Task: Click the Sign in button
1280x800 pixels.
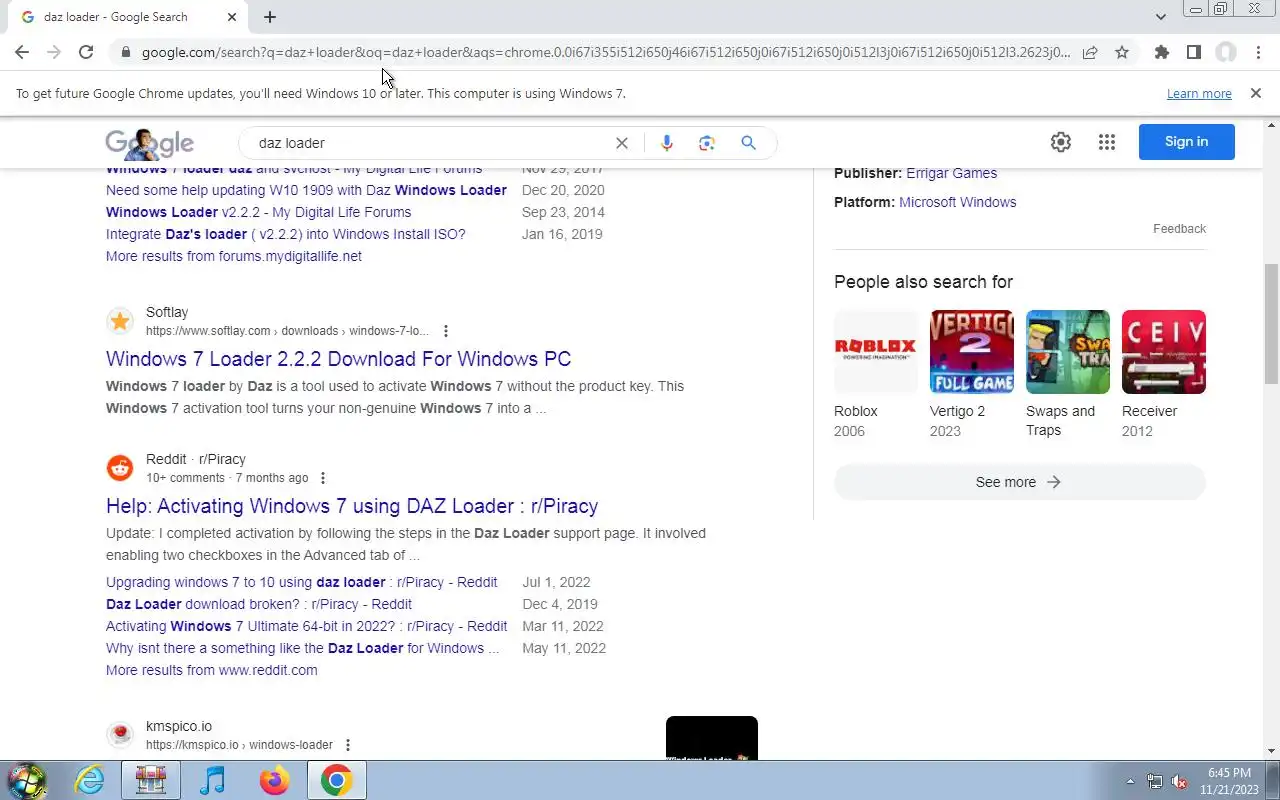Action: coord(1187,142)
